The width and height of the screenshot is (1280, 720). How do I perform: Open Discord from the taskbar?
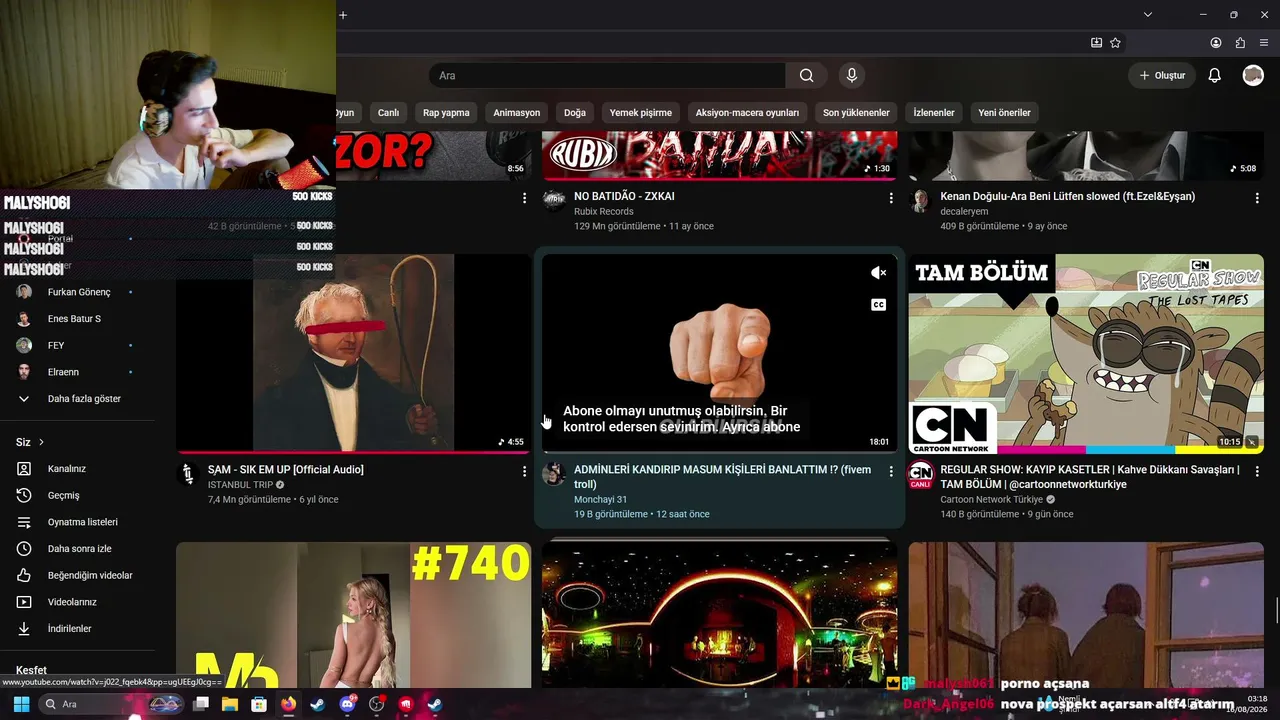[x=347, y=704]
